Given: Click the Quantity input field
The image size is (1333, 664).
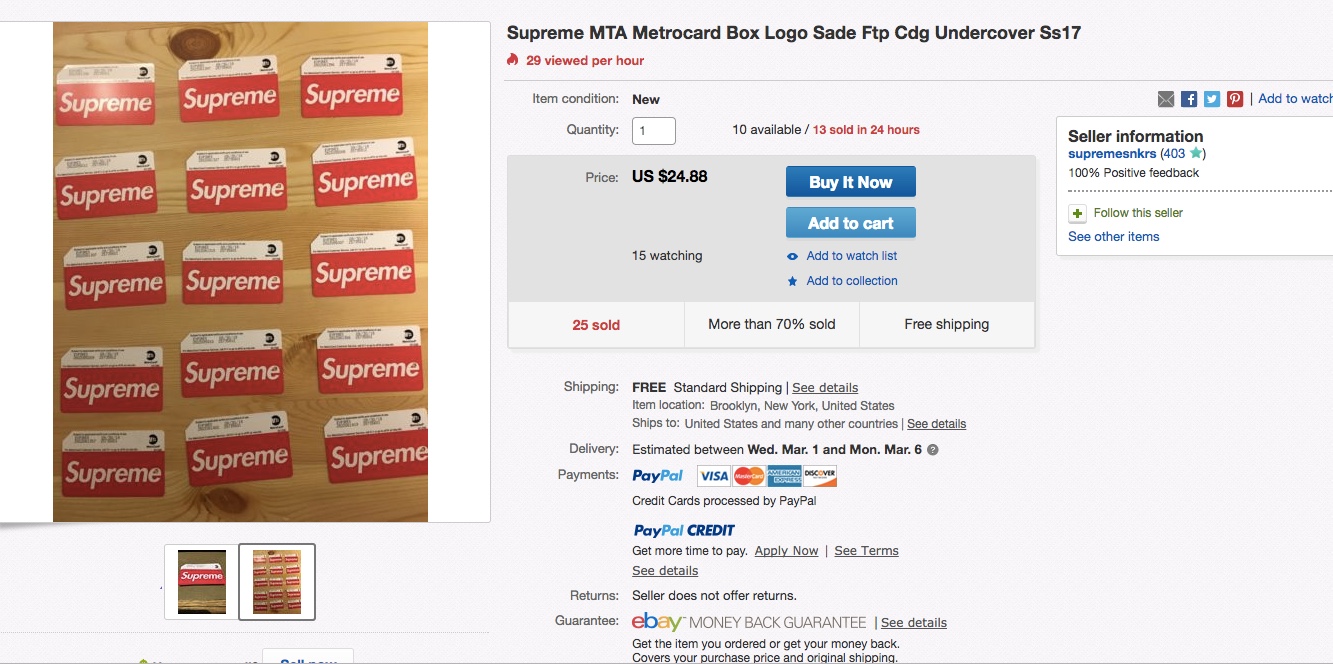Looking at the screenshot, I should click(654, 130).
